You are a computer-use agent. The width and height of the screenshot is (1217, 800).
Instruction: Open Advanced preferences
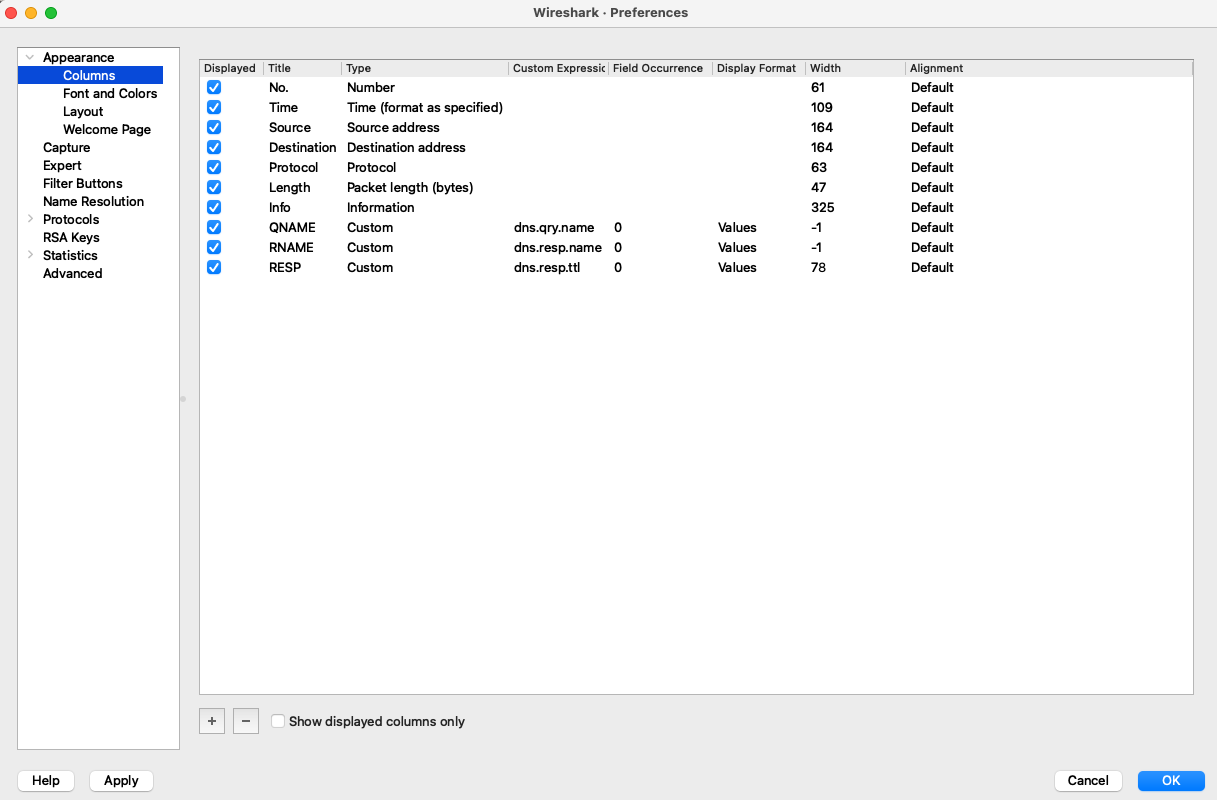(72, 273)
